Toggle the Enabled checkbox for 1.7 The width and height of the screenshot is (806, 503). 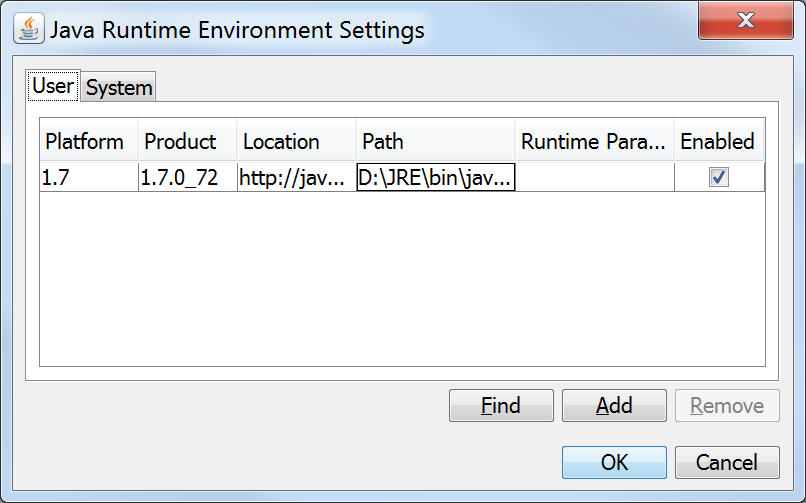coord(718,177)
